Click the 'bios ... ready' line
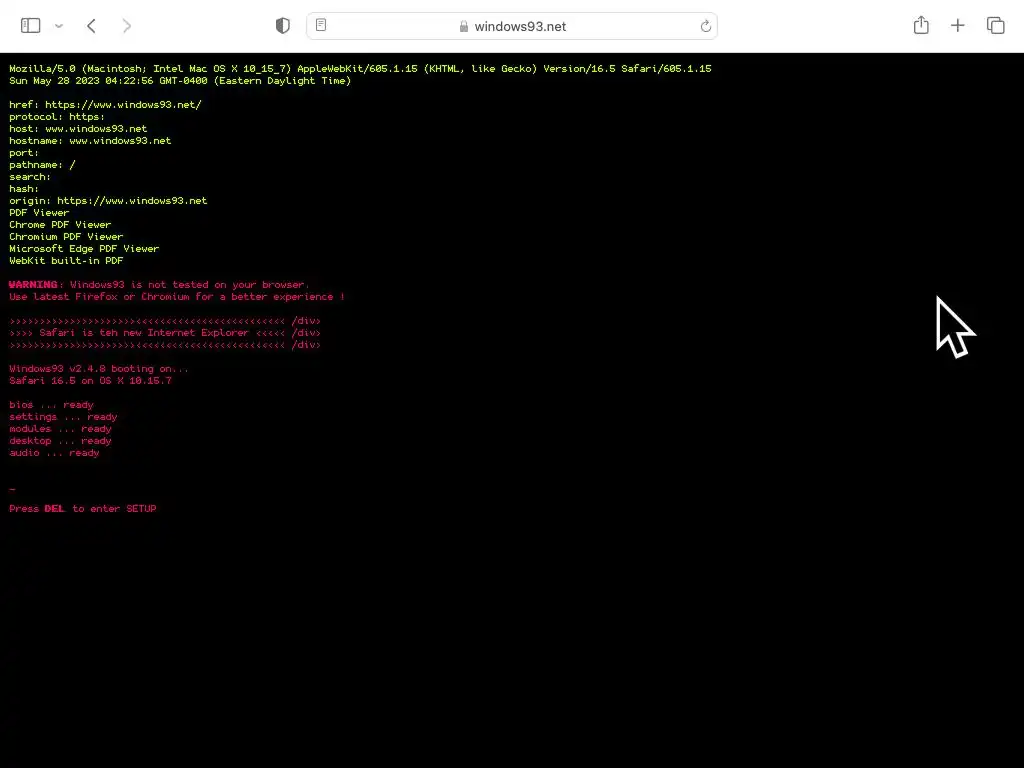 [x=51, y=405]
